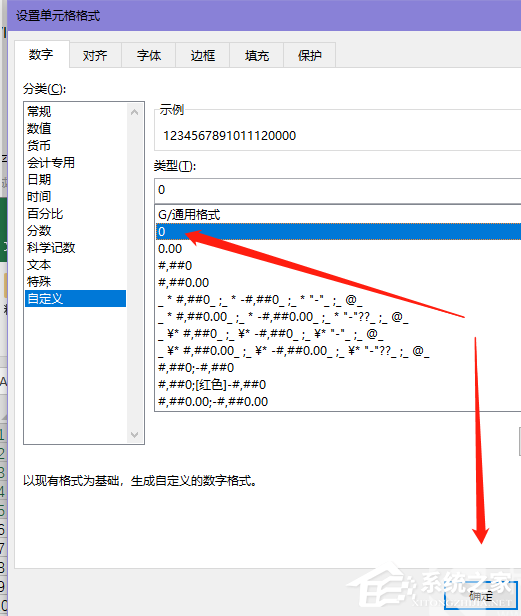This screenshot has width=521, height=616.
Task: Pick the 文本 category
Action: coord(75,265)
